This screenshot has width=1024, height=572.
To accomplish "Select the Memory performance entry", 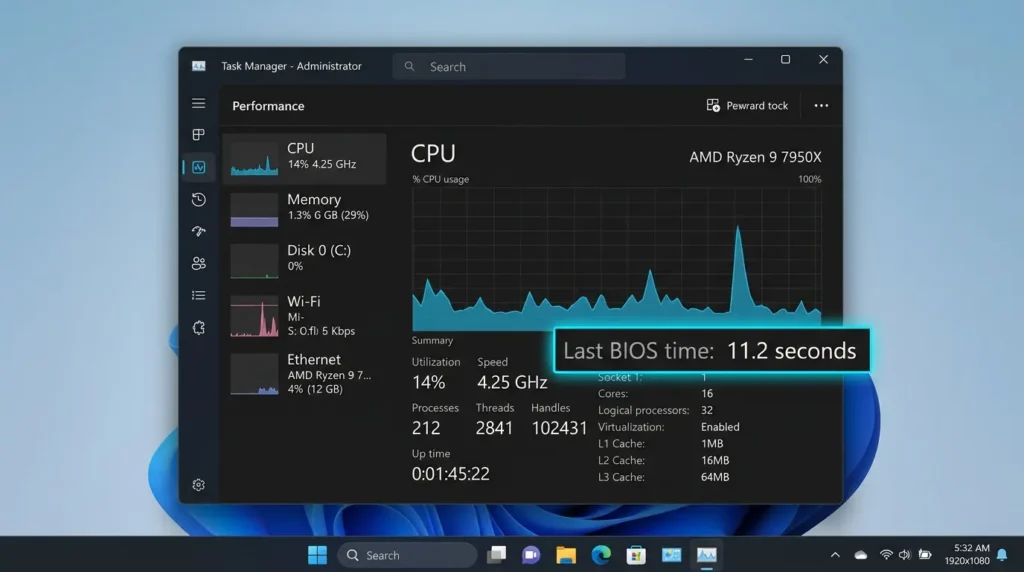I will pos(304,208).
